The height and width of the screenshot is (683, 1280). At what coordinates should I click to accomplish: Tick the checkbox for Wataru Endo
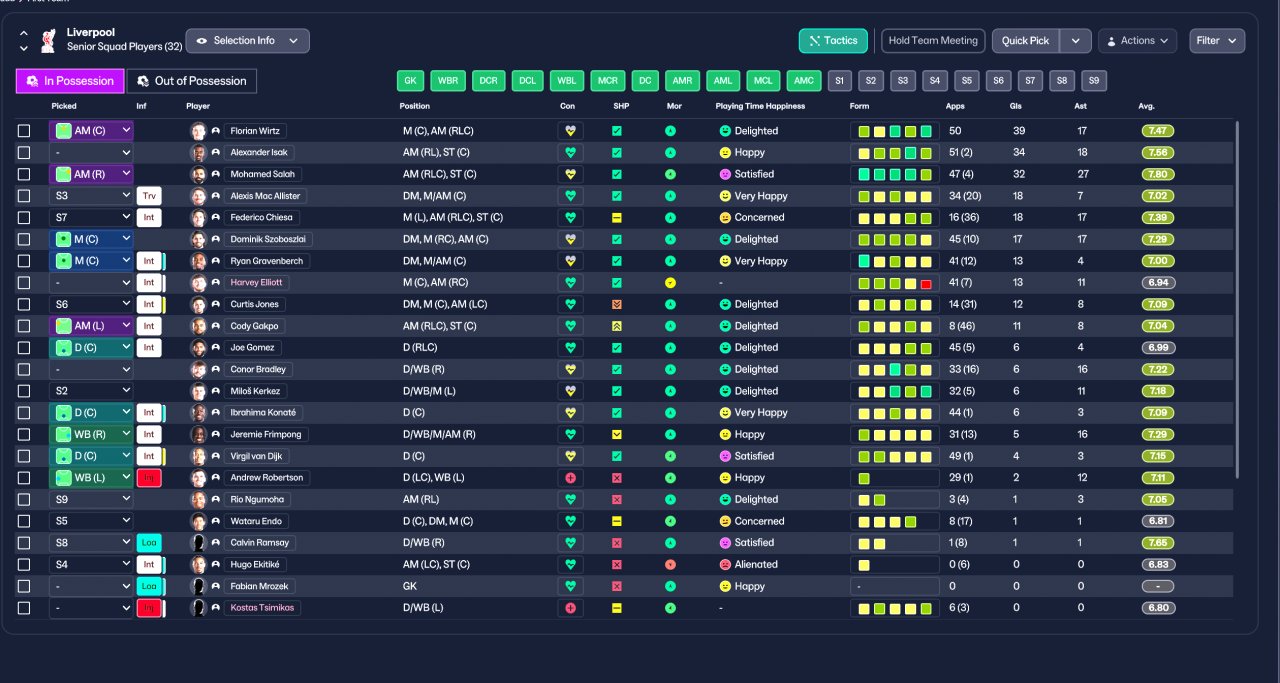[x=24, y=521]
